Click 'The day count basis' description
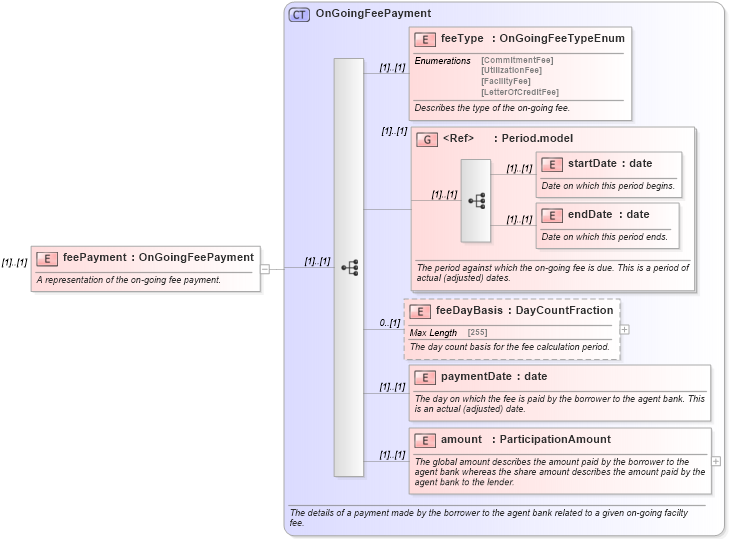 click(510, 347)
